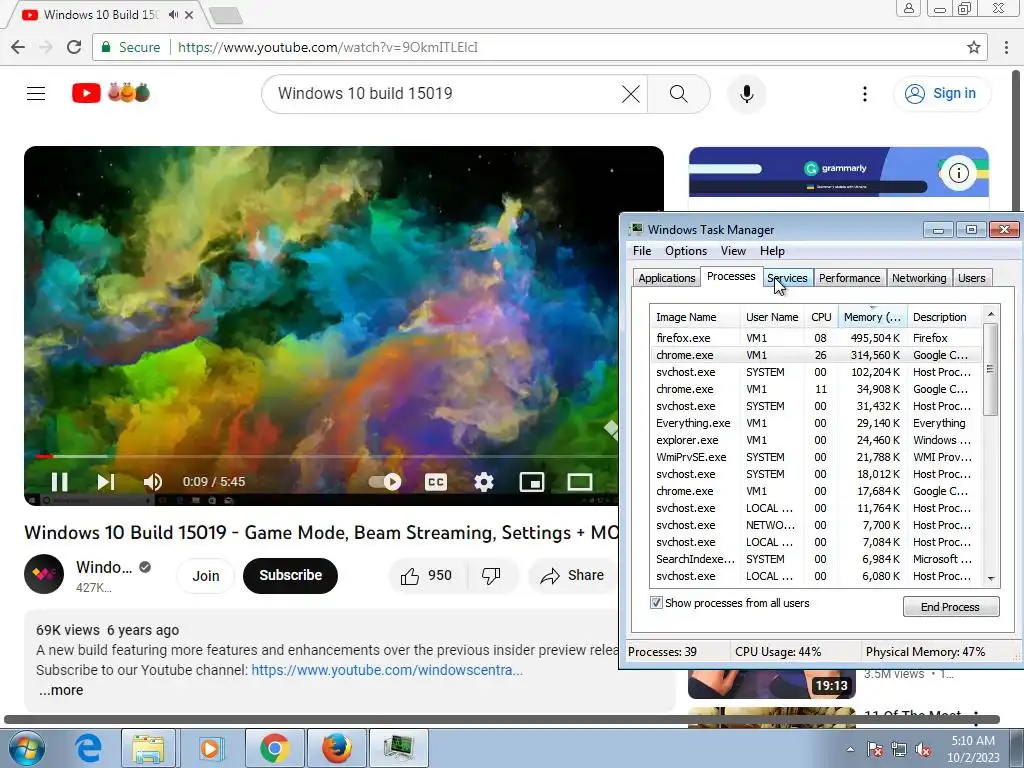
Task: Open the player settings gear
Action: 483,482
